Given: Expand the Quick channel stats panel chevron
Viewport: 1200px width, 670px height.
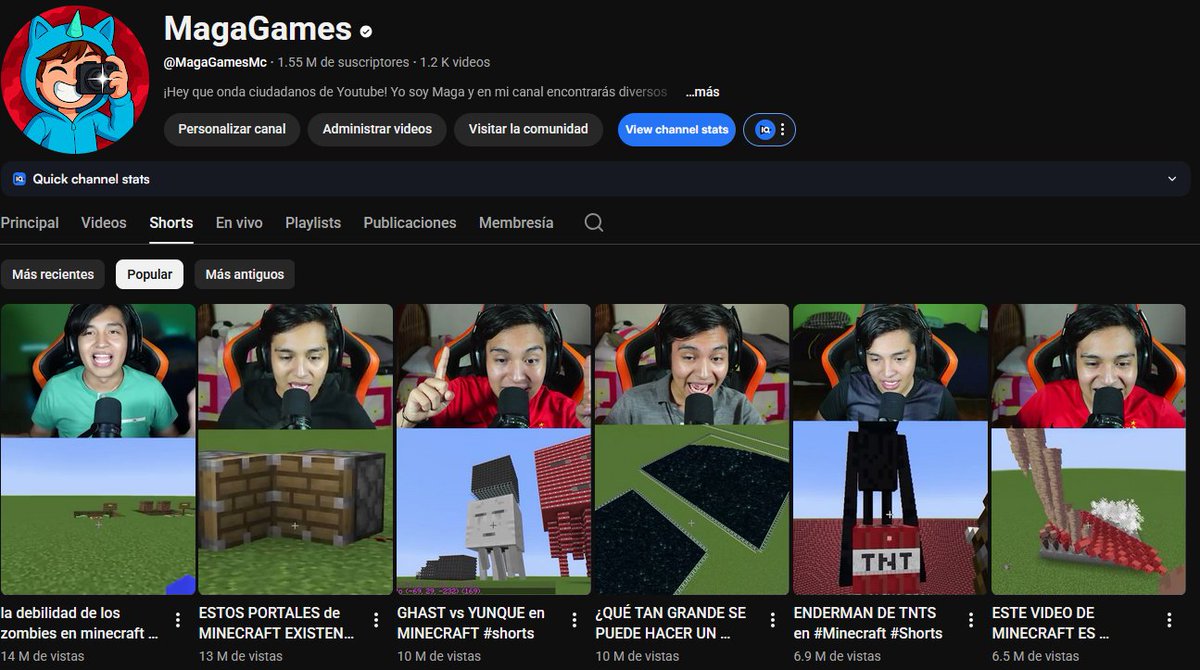Looking at the screenshot, I should tap(1172, 179).
